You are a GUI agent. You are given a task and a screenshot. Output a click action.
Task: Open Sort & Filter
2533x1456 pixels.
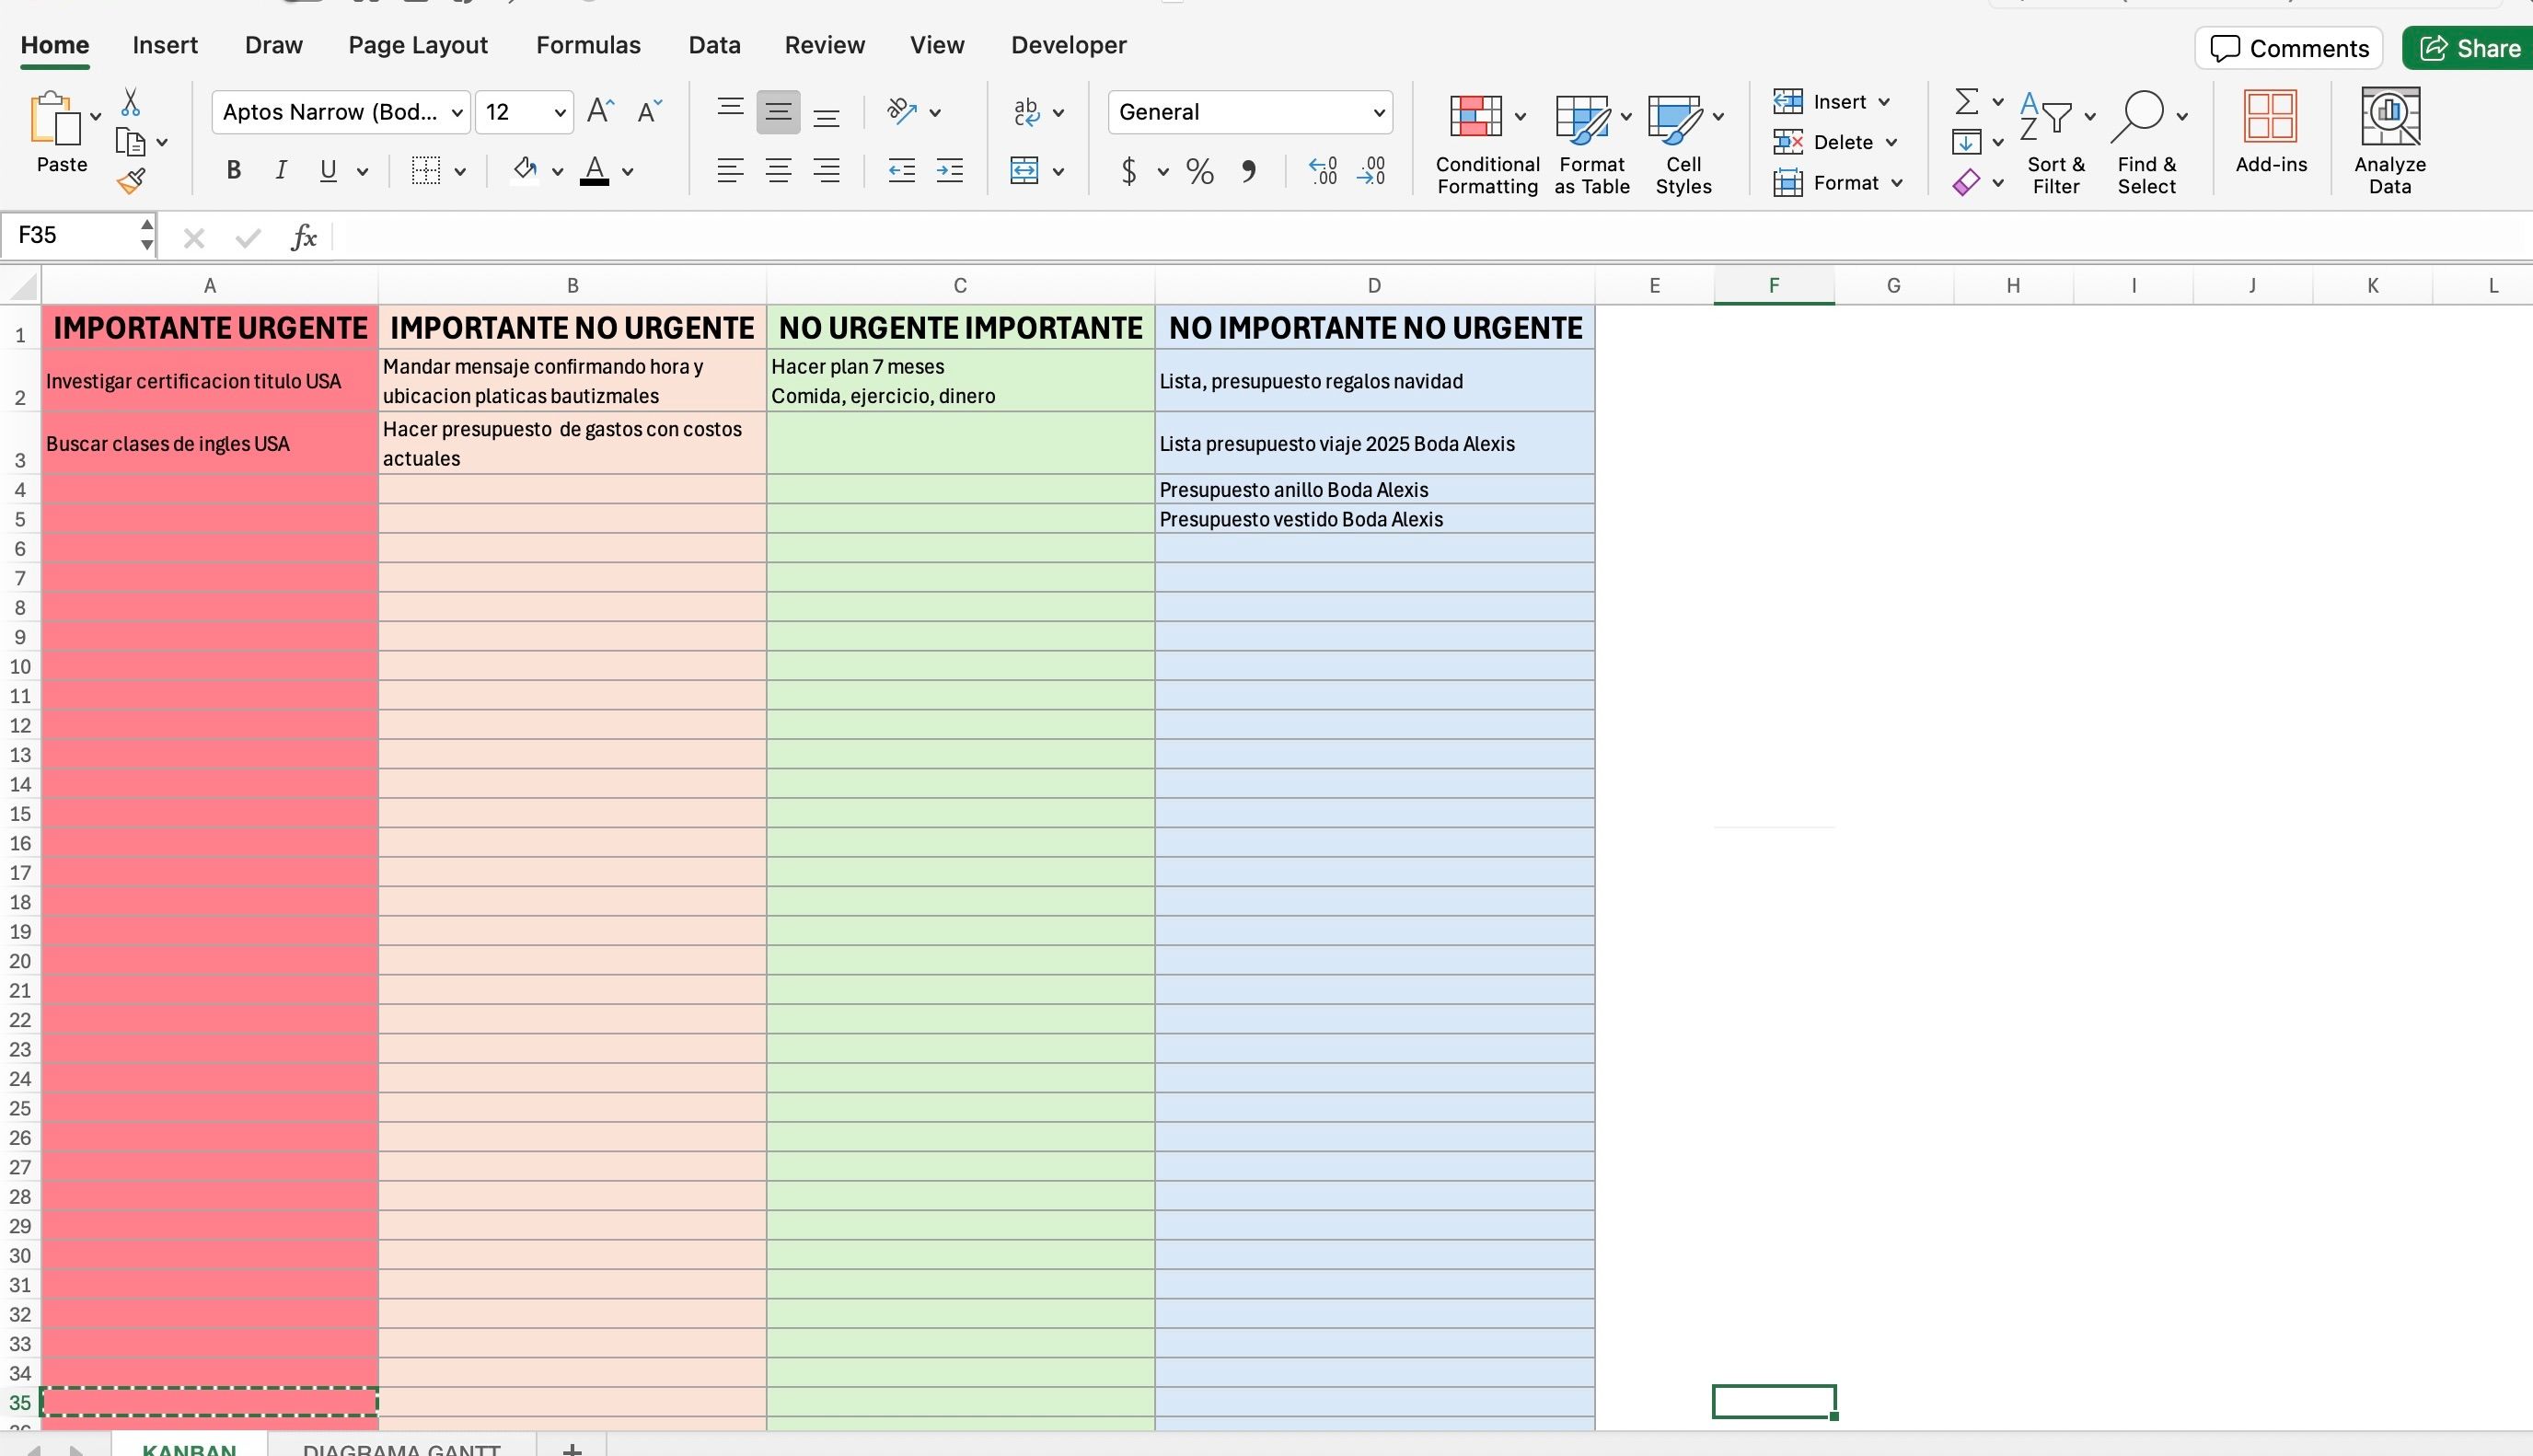(2056, 144)
